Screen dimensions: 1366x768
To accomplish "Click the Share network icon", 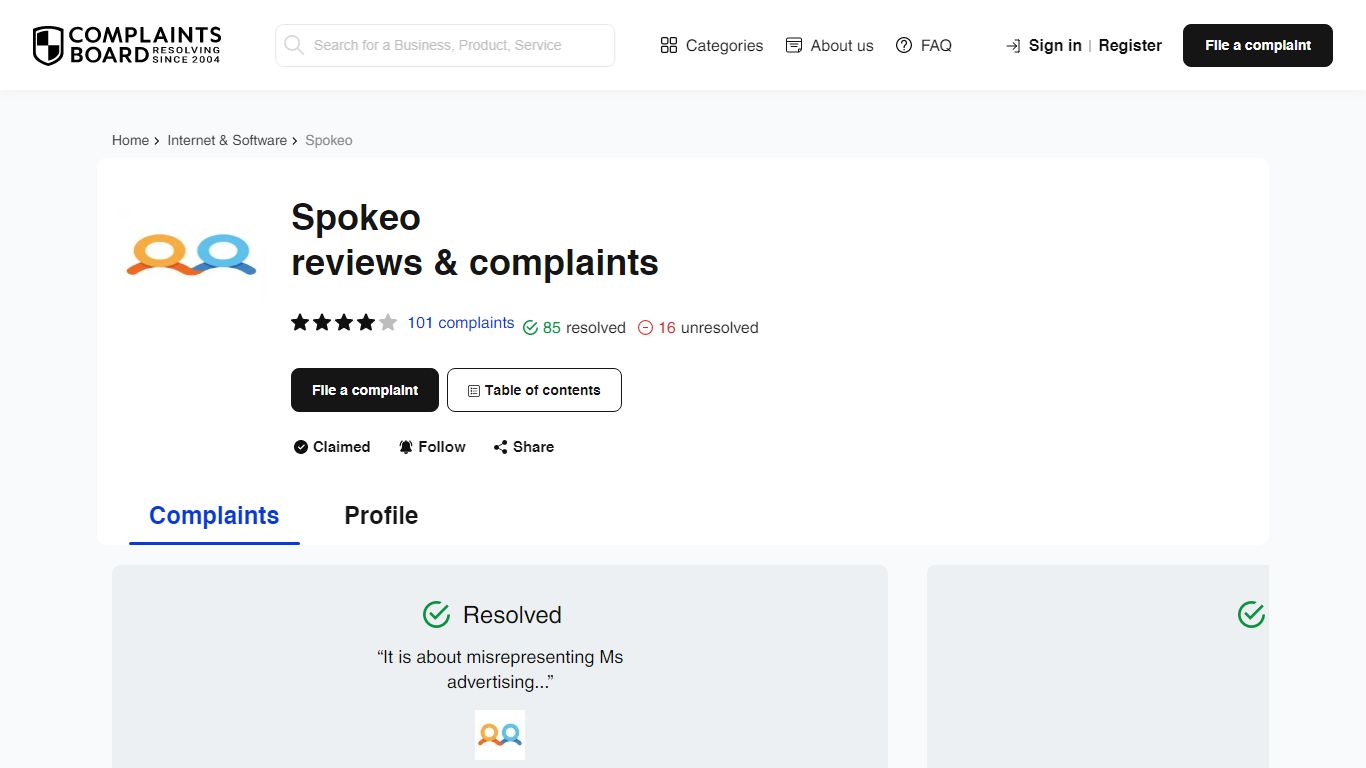I will point(501,447).
